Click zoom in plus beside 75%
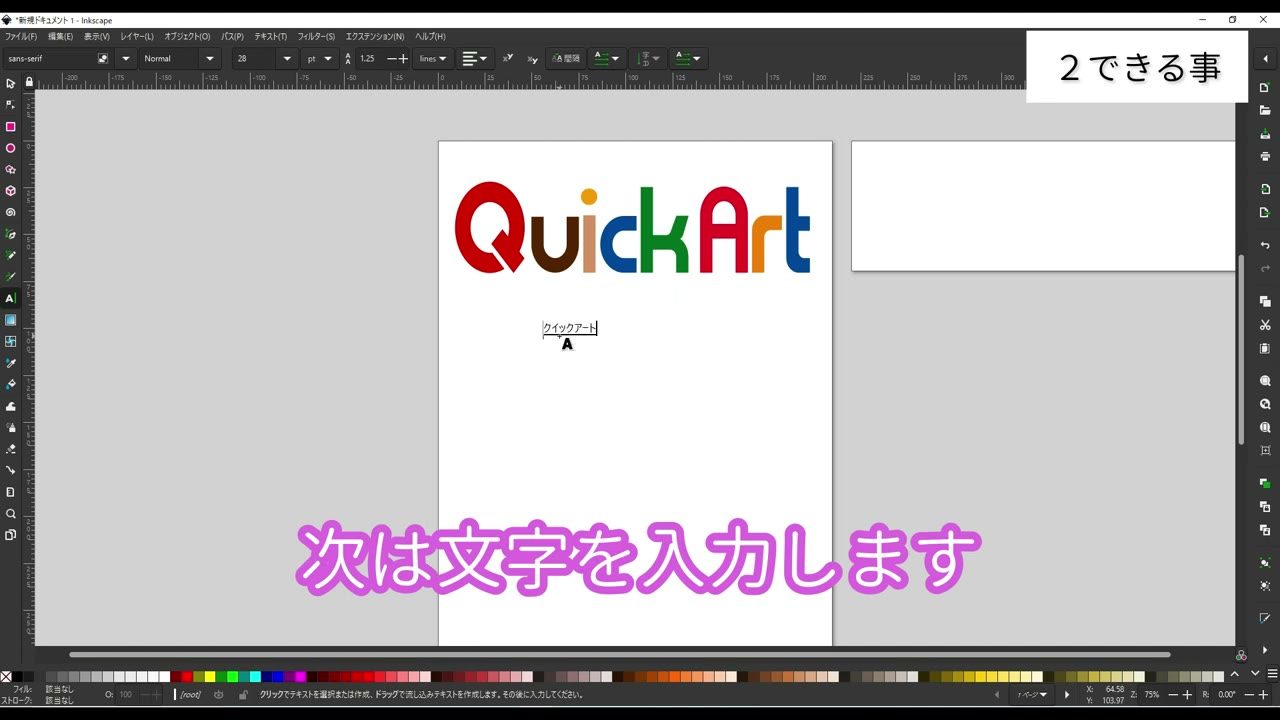Screen dimensions: 1280x720 click(x=1187, y=694)
